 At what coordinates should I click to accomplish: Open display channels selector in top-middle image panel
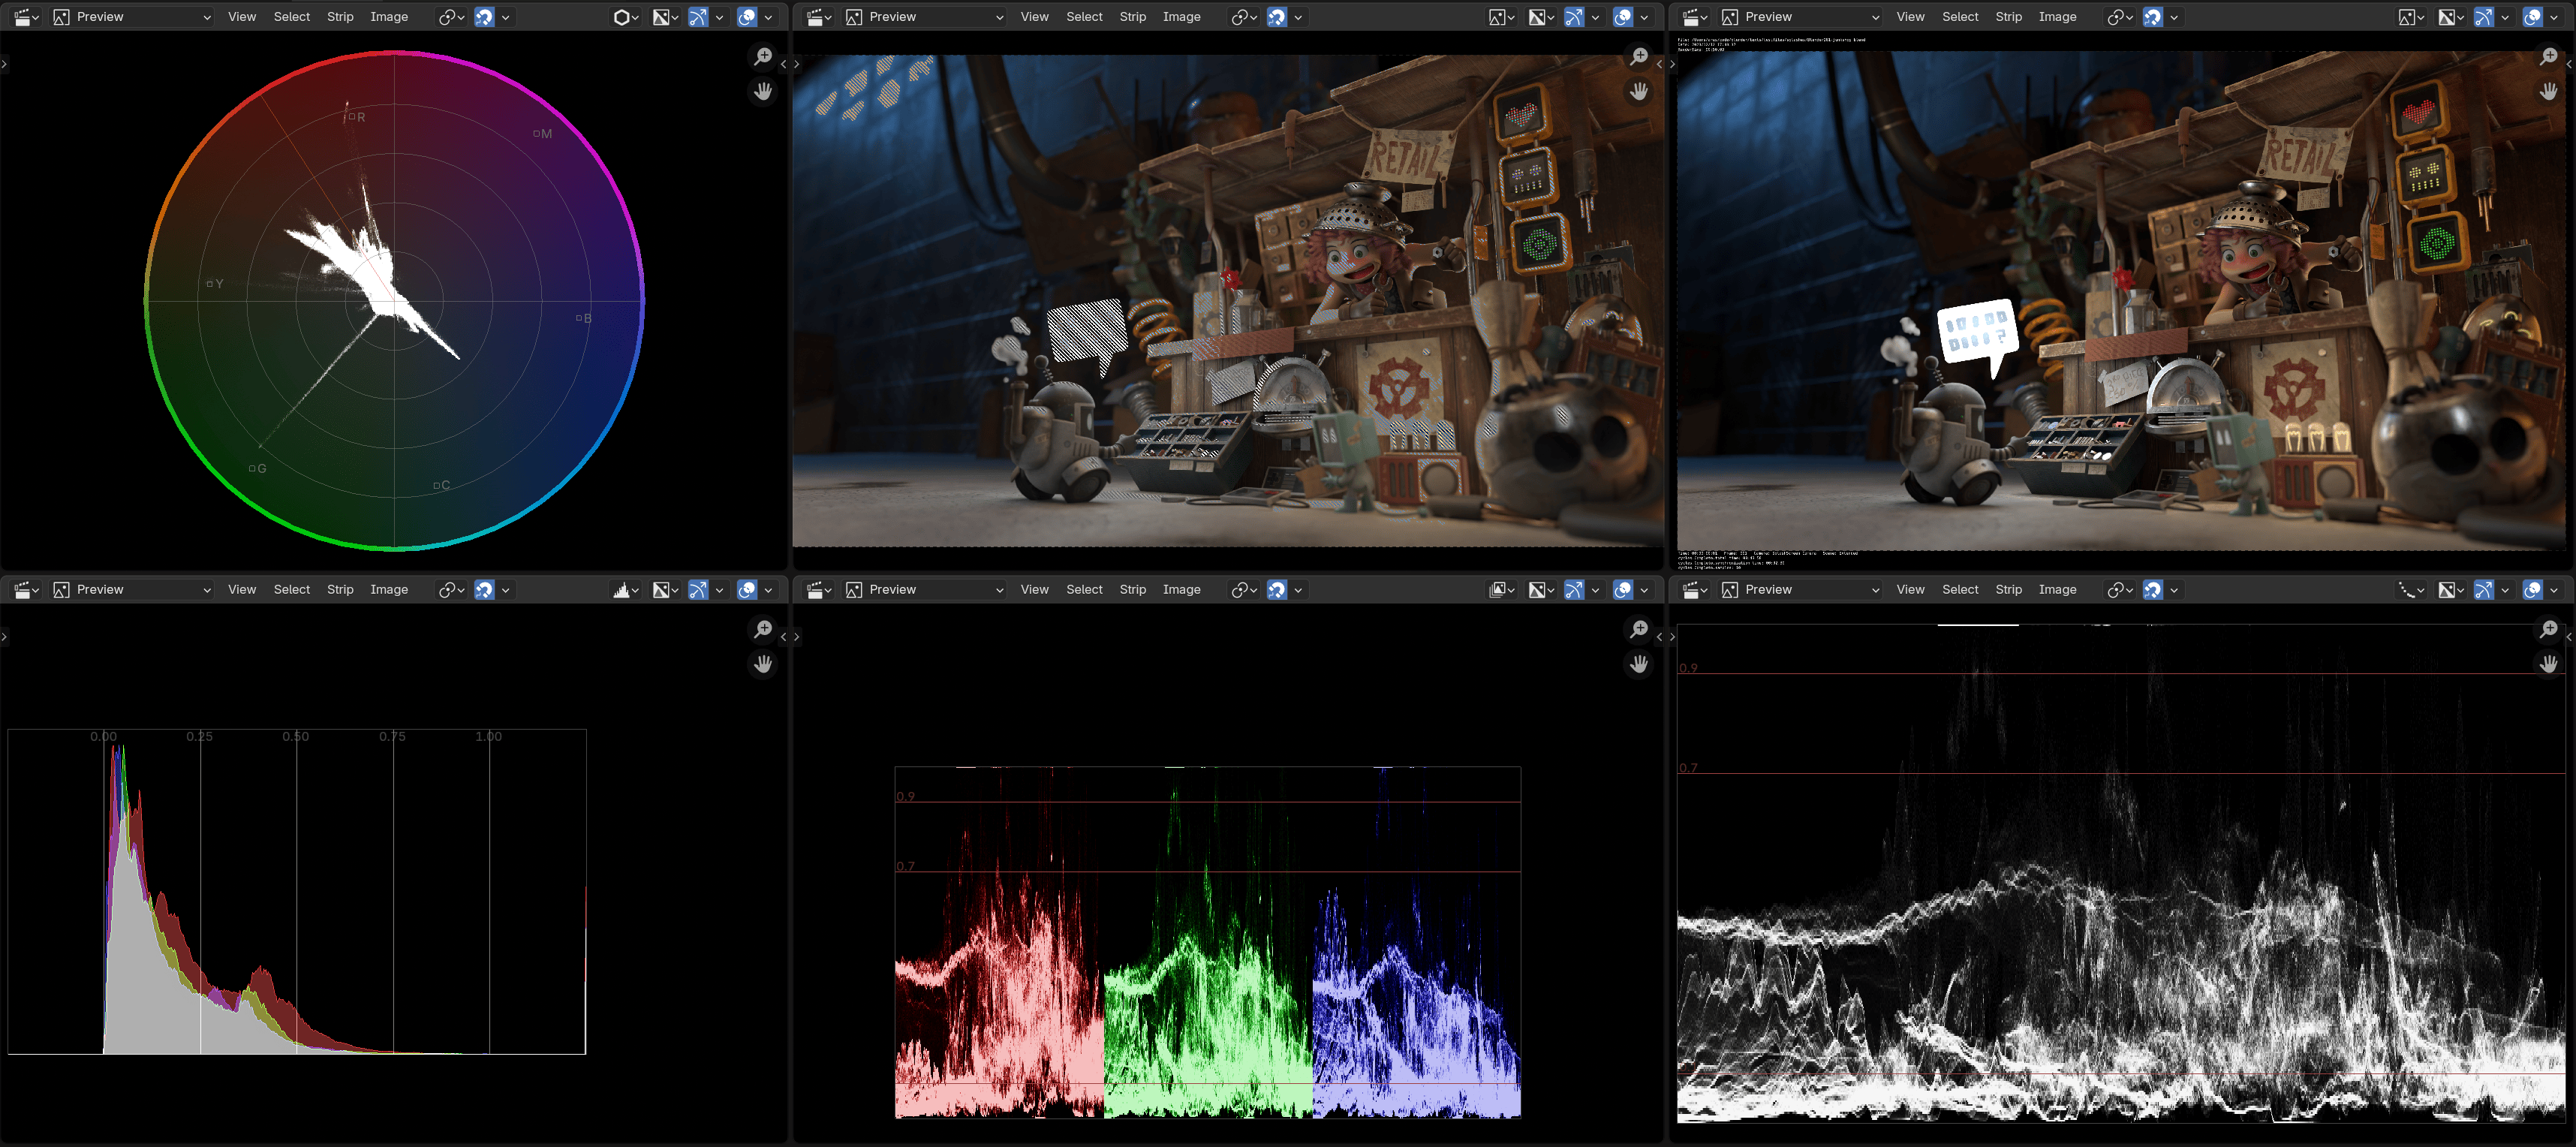pyautogui.click(x=1541, y=17)
